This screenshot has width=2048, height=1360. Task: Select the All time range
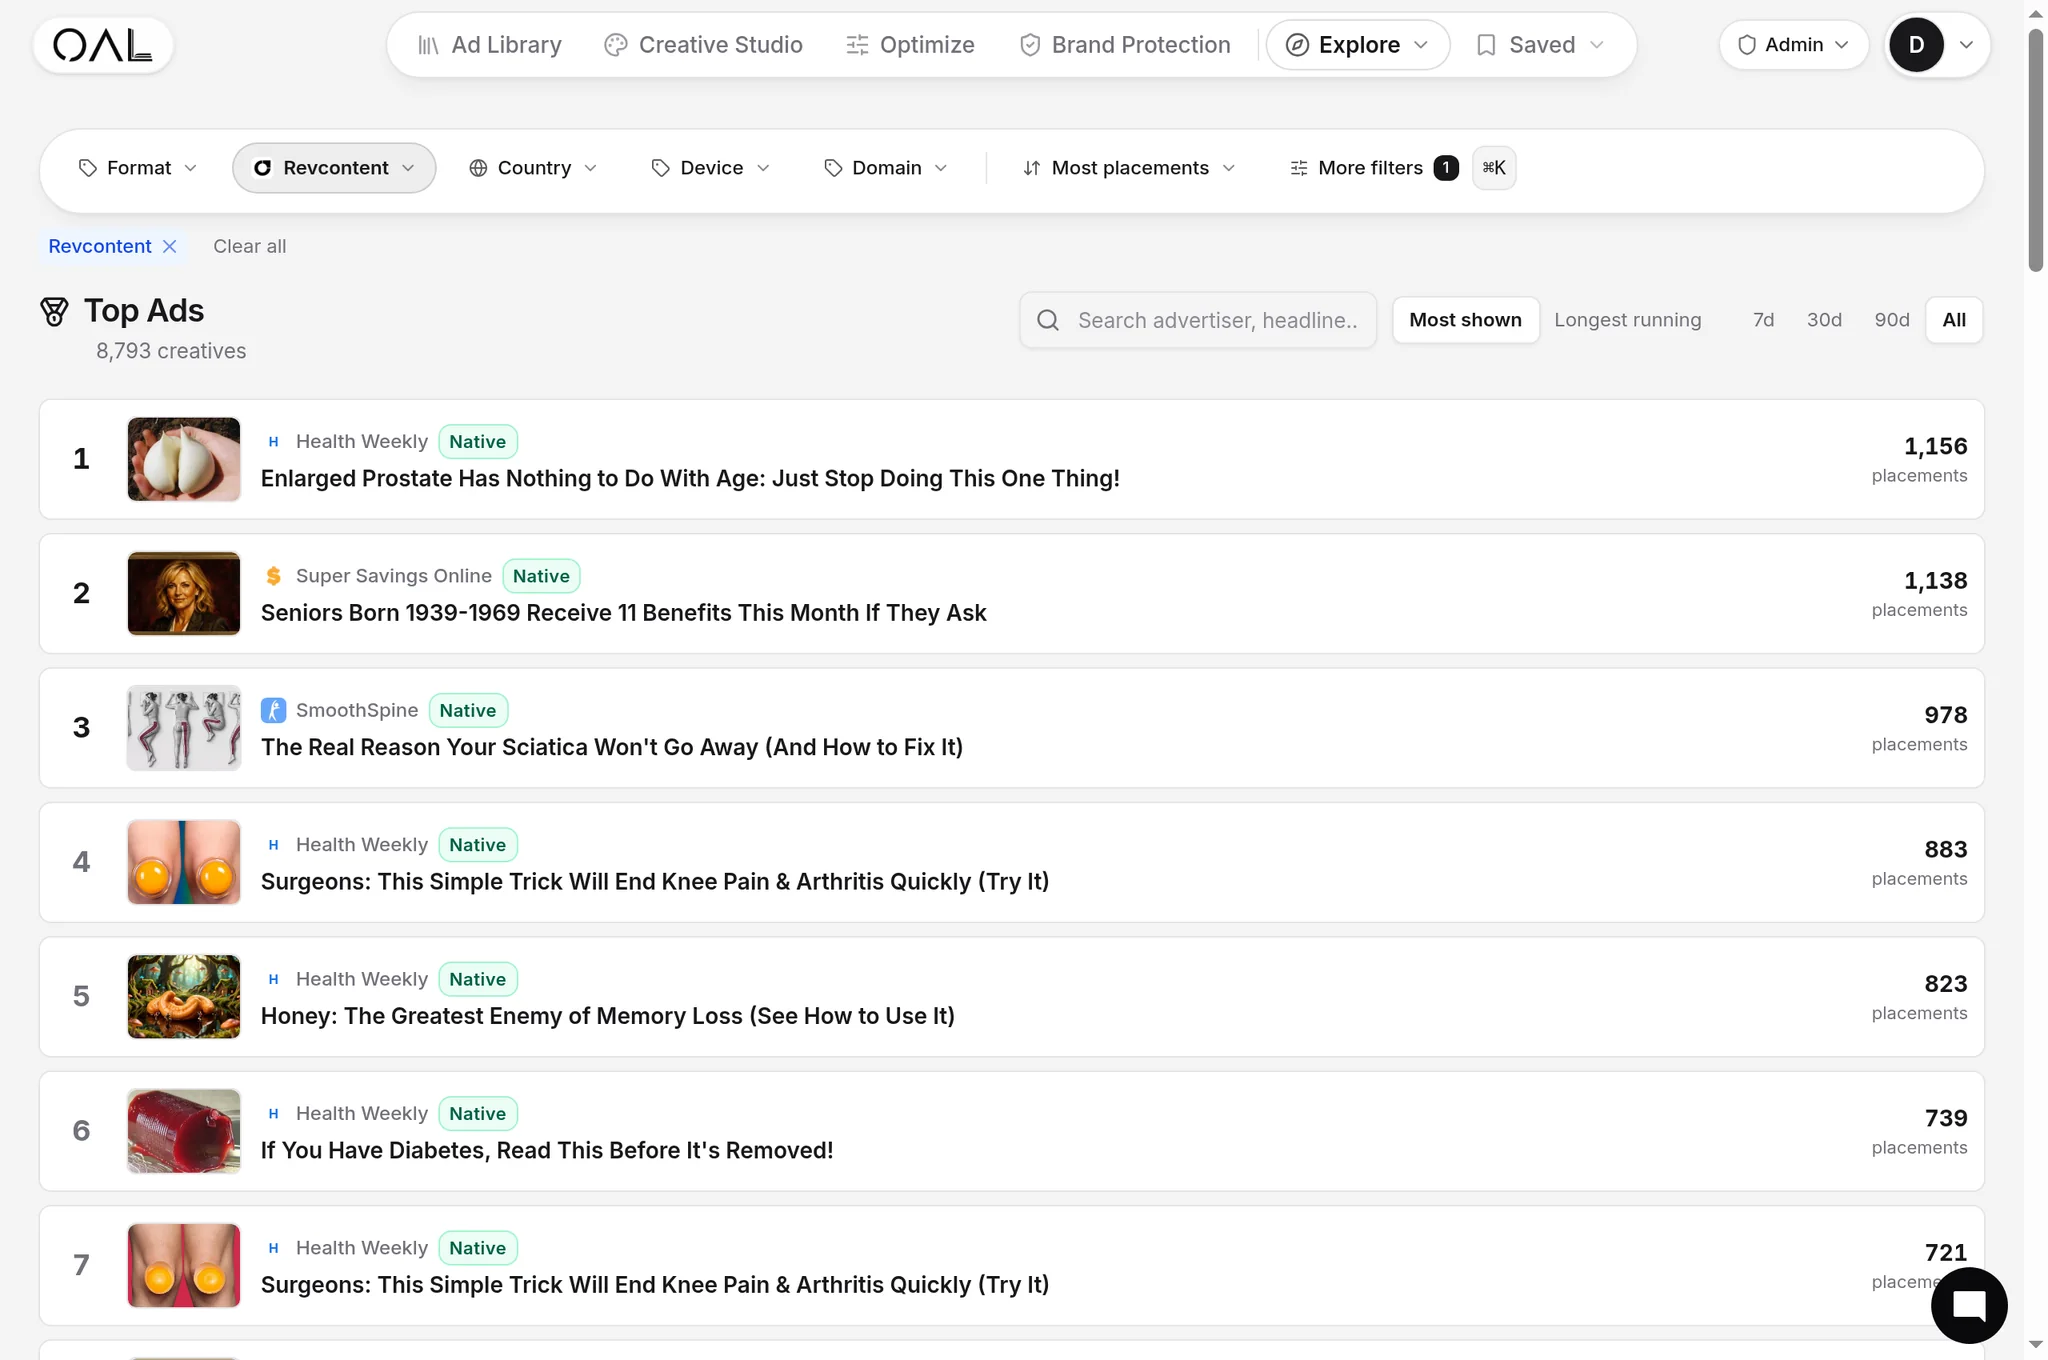click(1954, 320)
